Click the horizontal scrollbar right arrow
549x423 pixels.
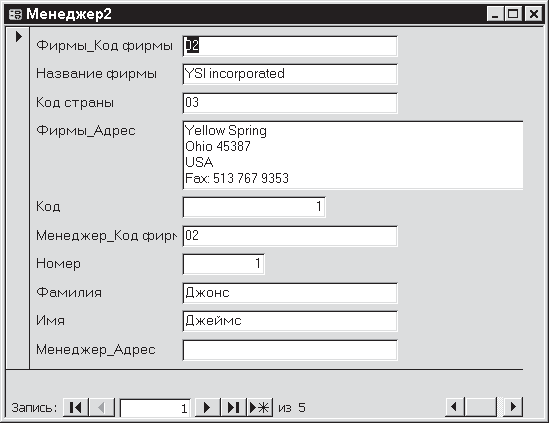pos(513,407)
